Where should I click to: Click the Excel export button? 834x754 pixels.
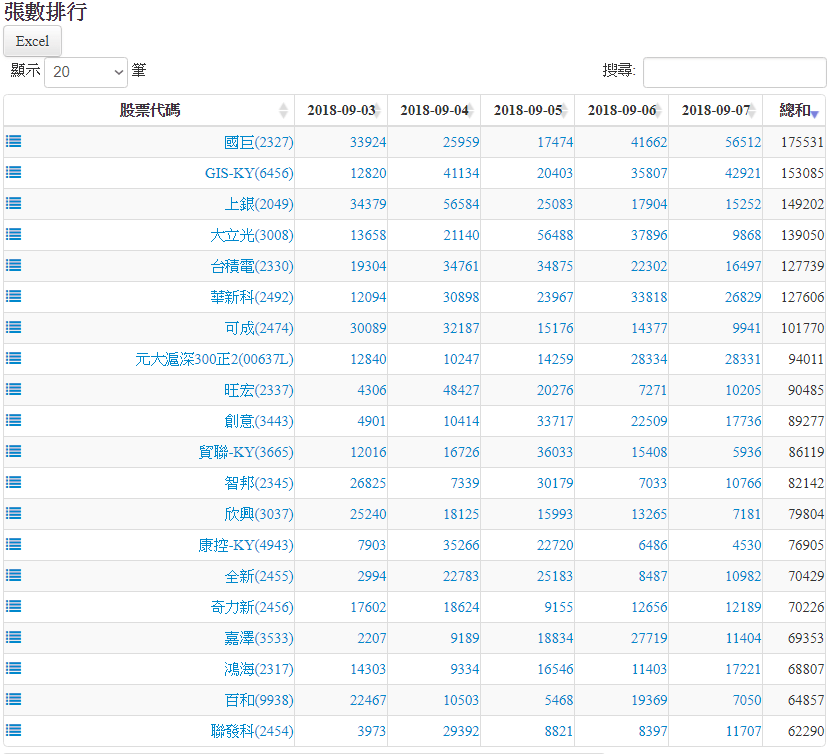pos(33,41)
